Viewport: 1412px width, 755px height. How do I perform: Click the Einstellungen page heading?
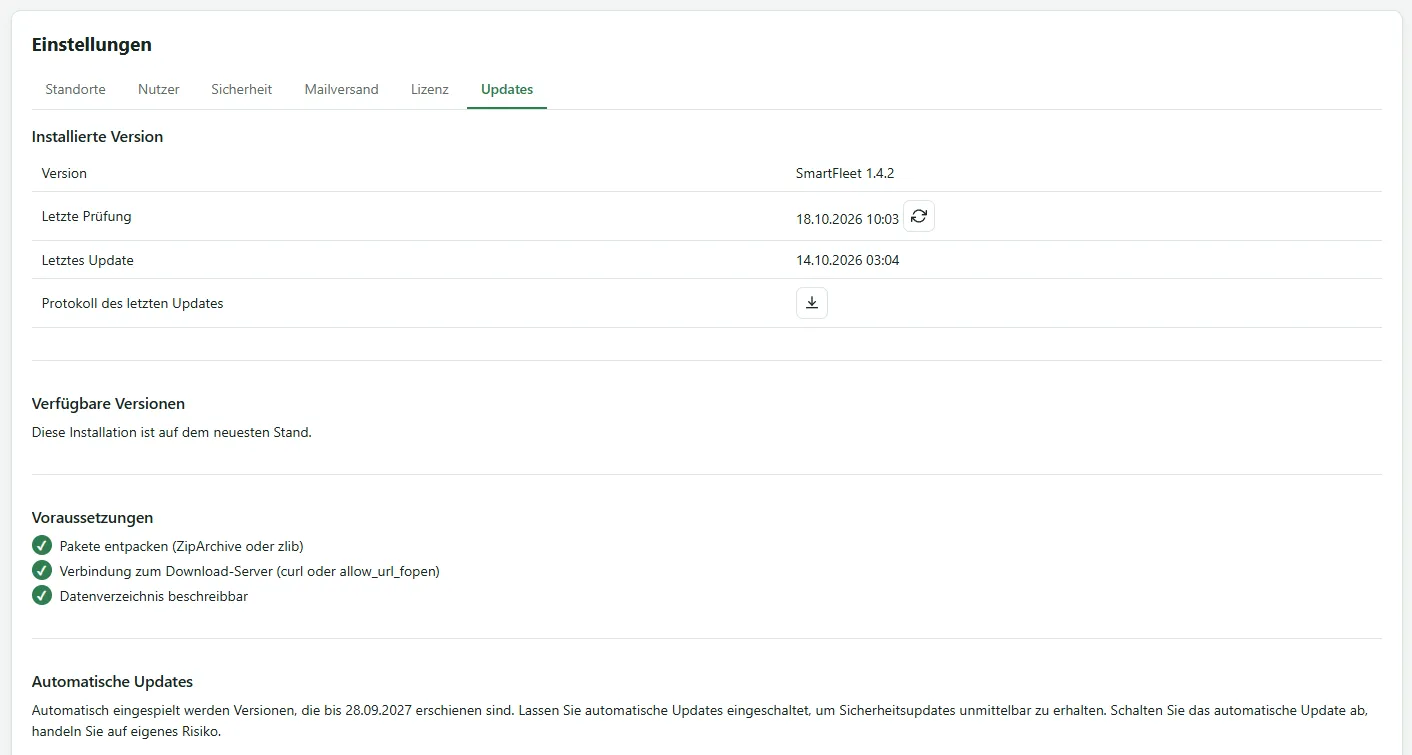(92, 45)
